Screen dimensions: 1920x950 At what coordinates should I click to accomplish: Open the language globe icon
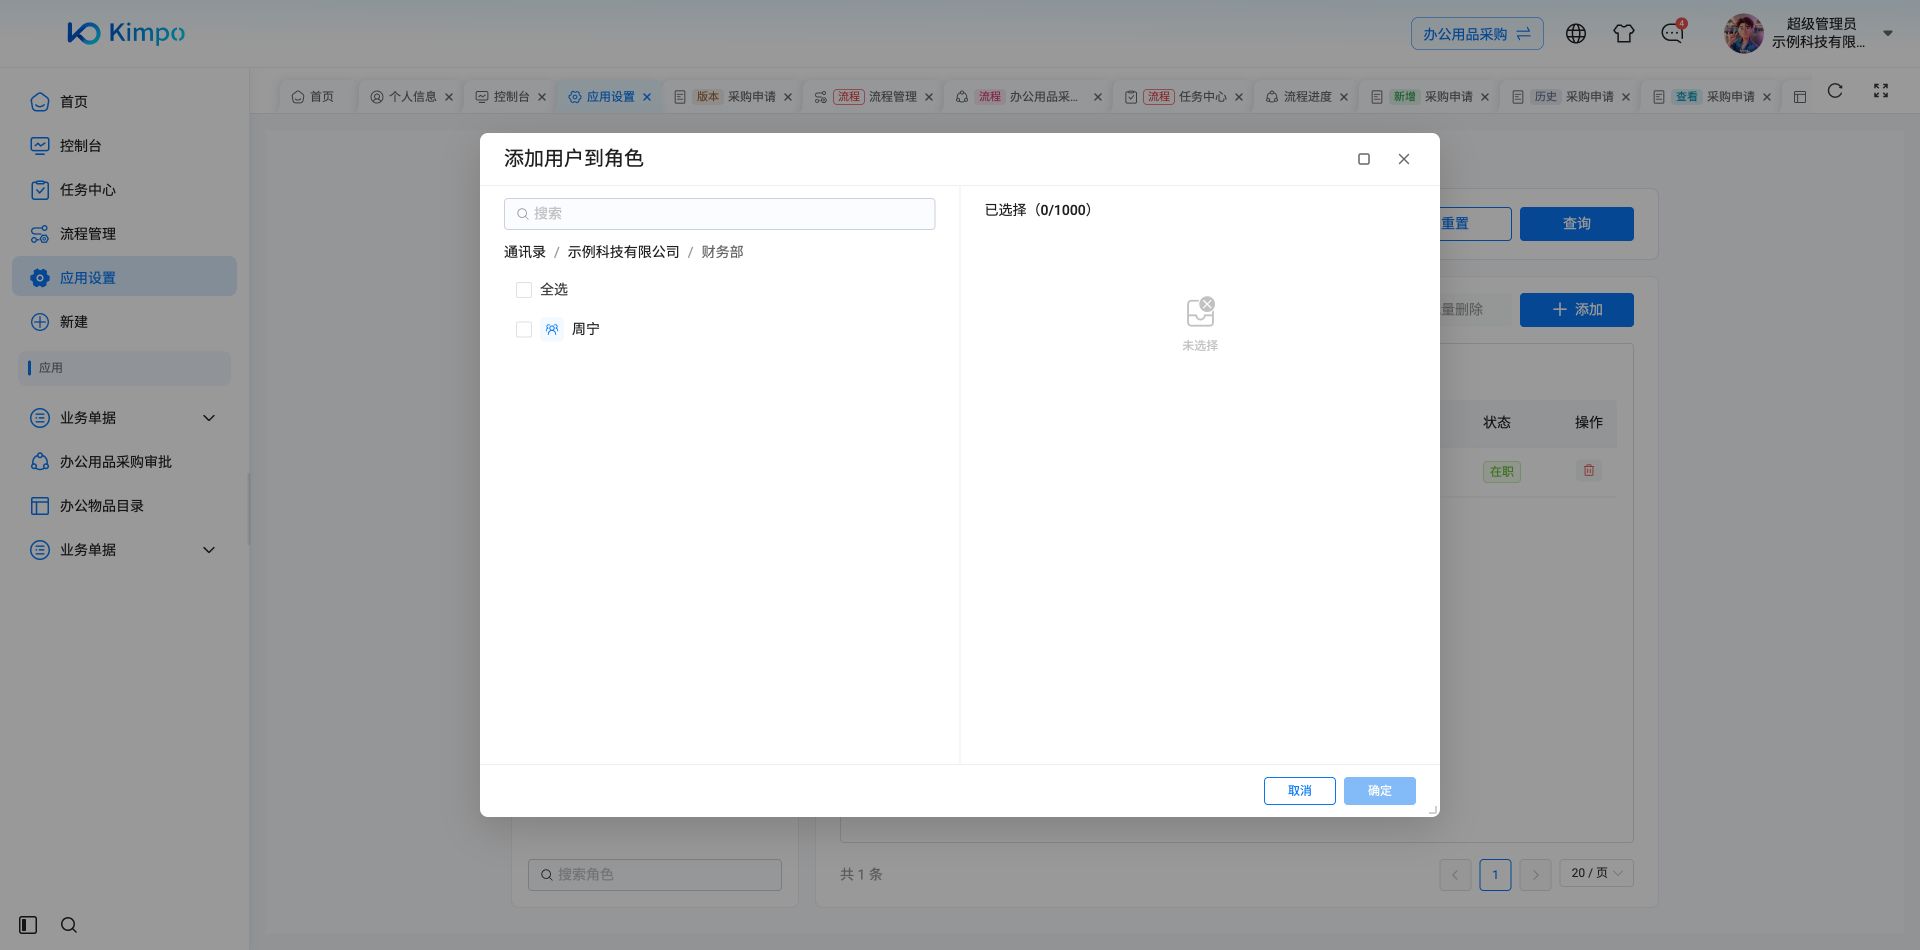pyautogui.click(x=1575, y=34)
